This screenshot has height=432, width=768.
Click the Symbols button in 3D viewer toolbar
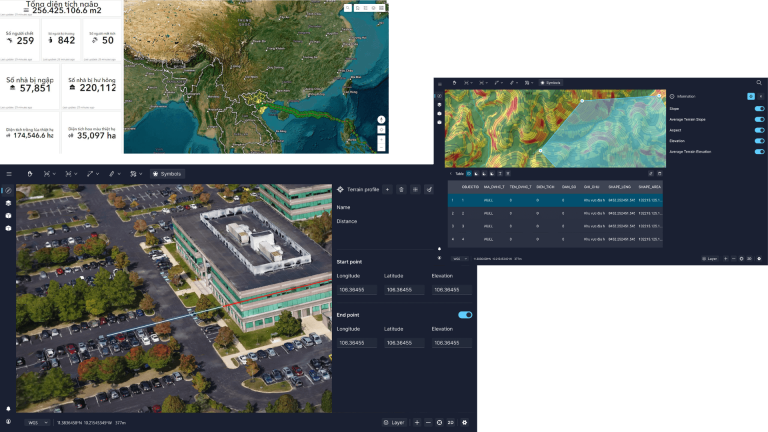point(167,174)
